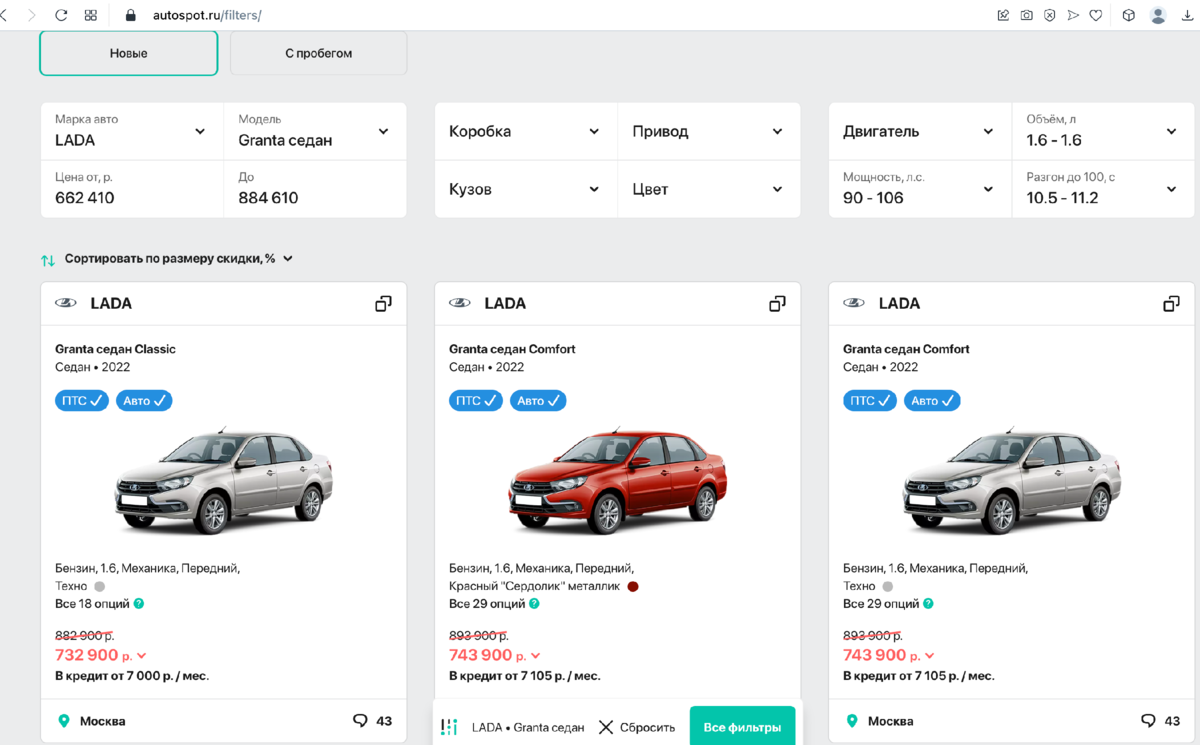The image size is (1200, 745).
Task: Click comments bubble on silver Comfort card
Action: click(x=1149, y=721)
